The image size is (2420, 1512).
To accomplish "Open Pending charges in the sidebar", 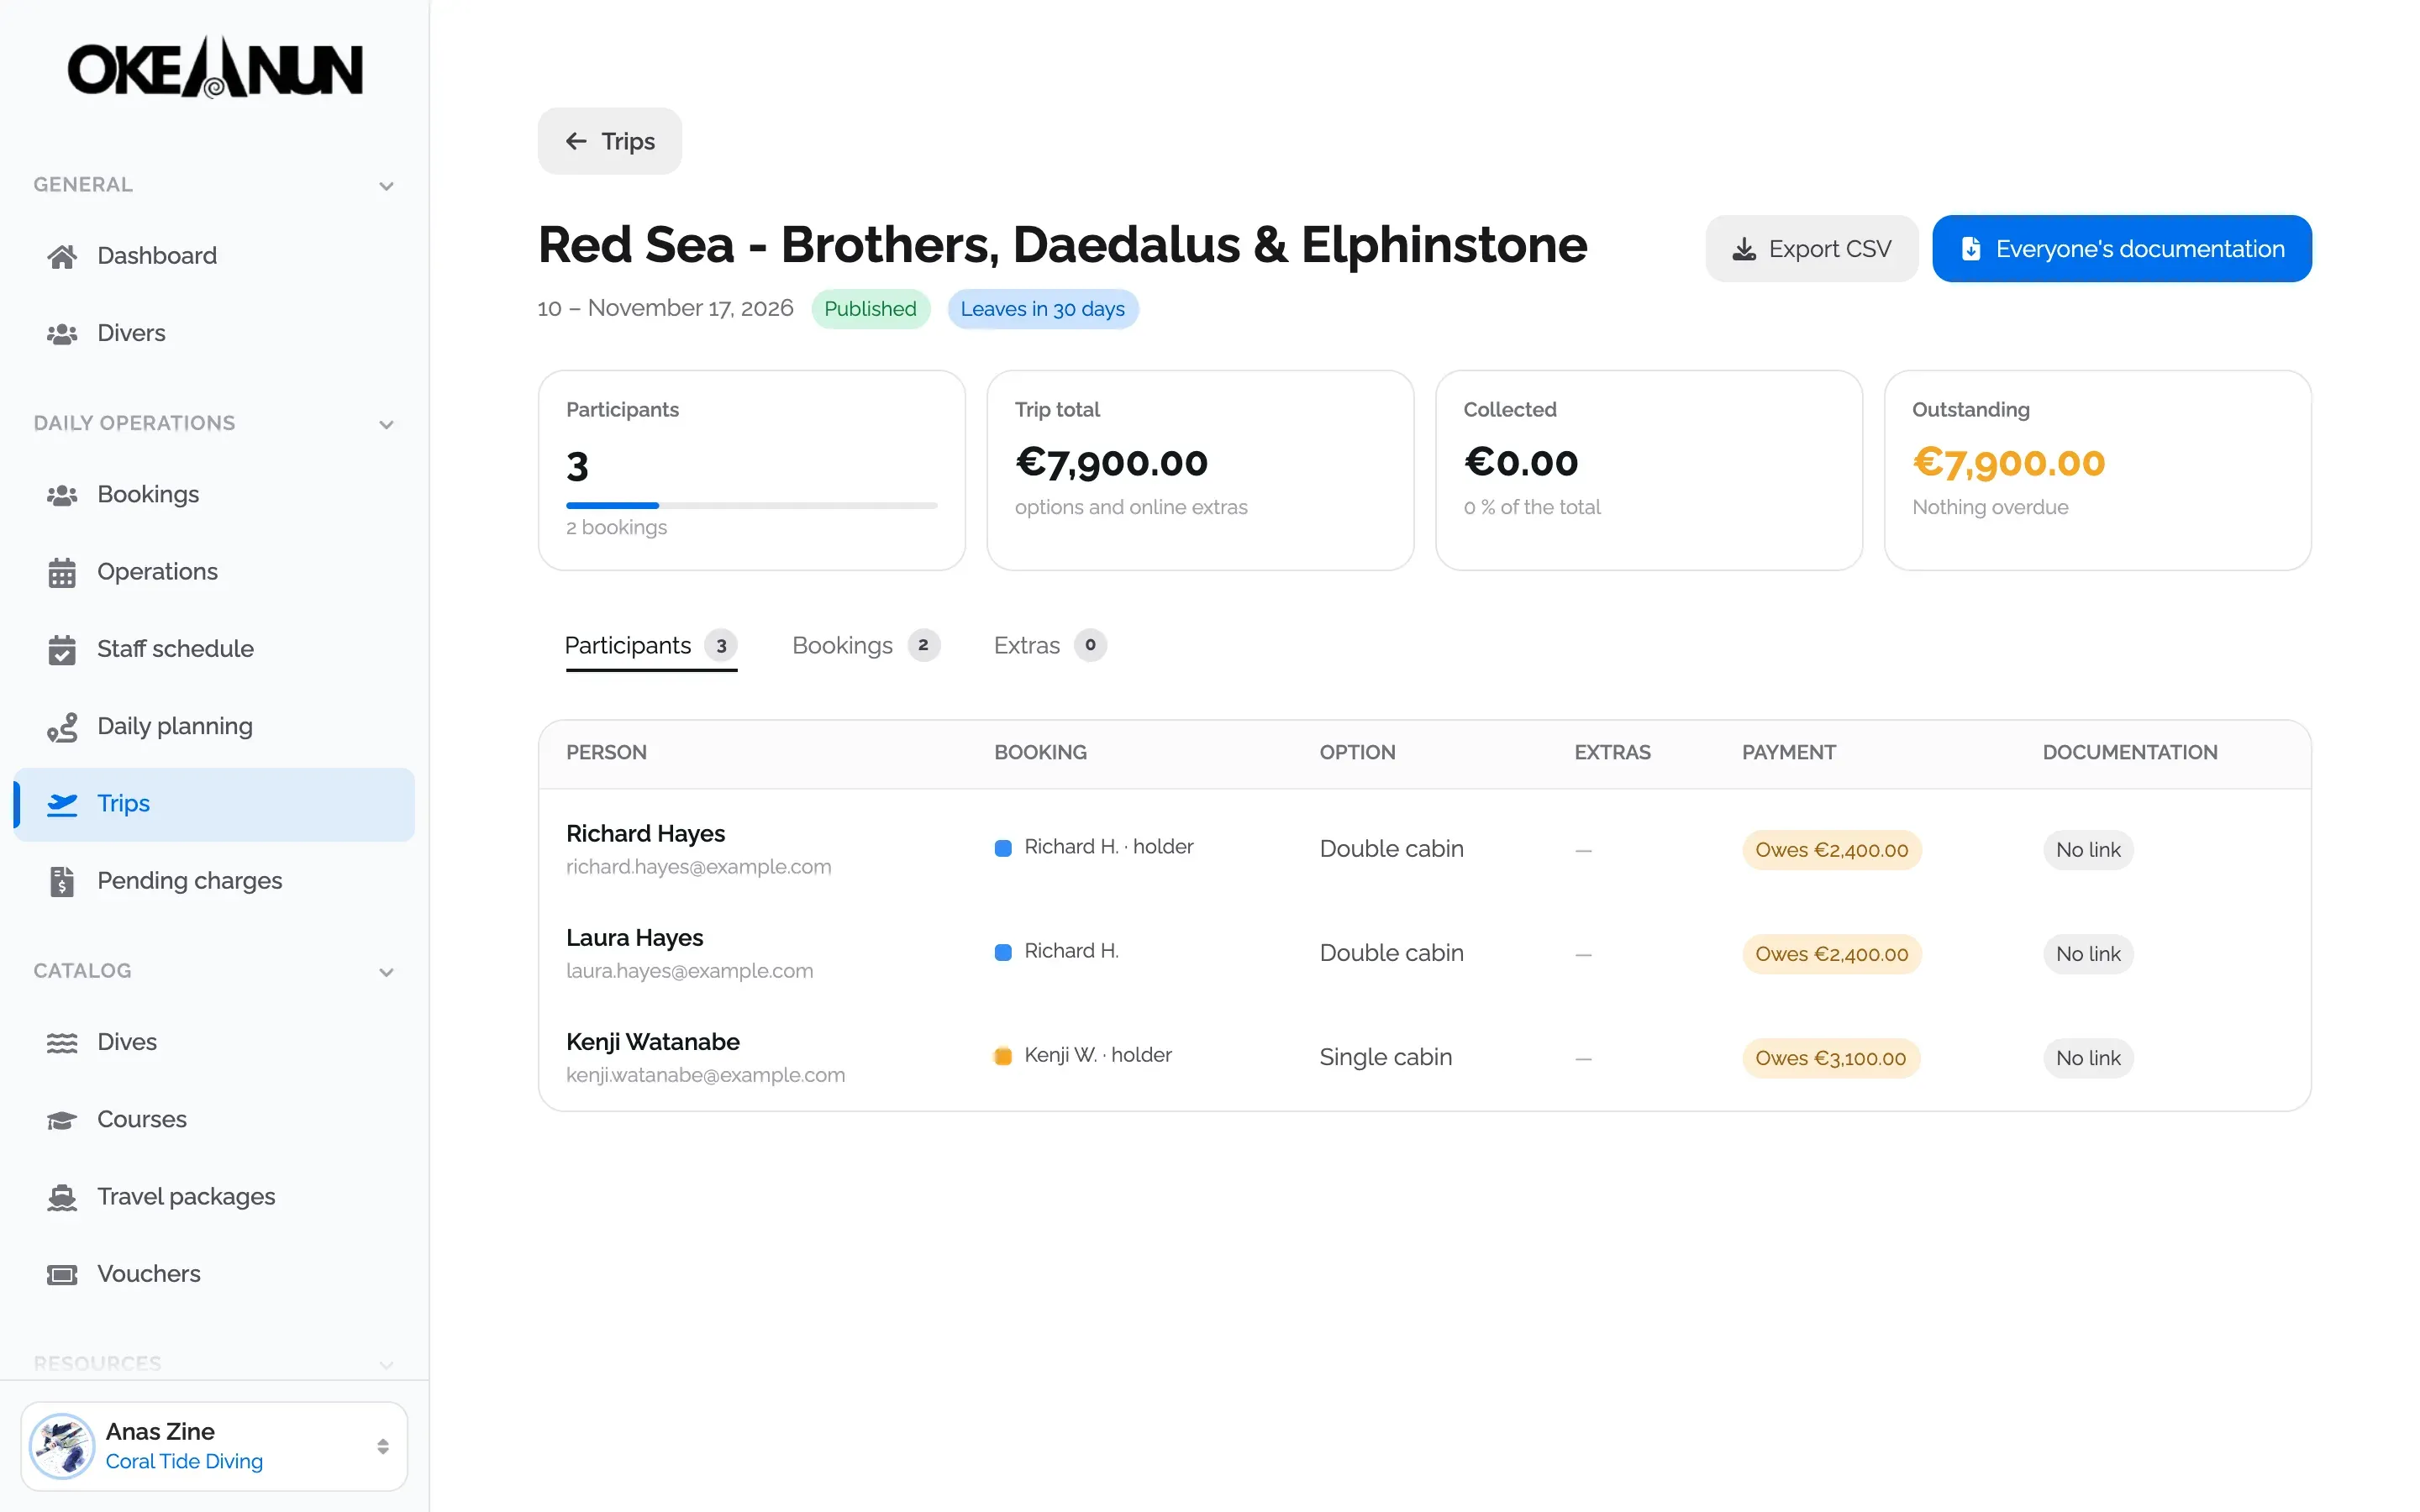I will (214, 881).
